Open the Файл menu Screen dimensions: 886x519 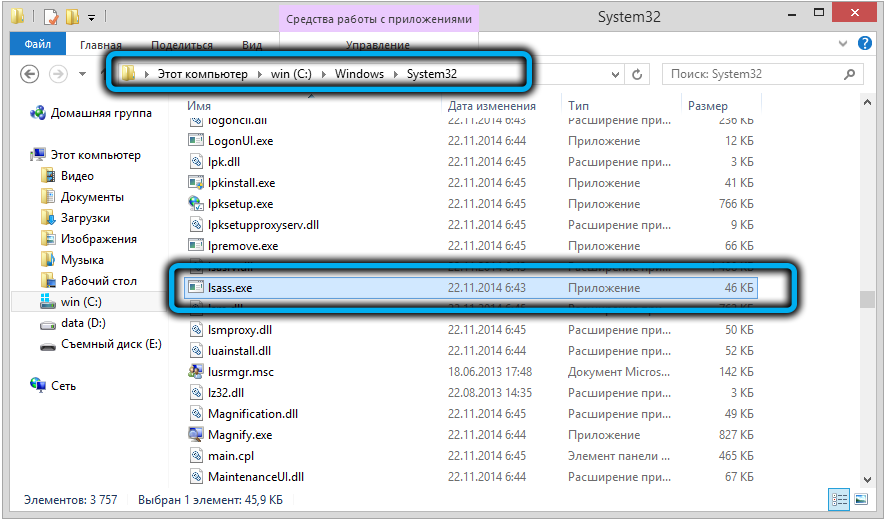[x=38, y=45]
